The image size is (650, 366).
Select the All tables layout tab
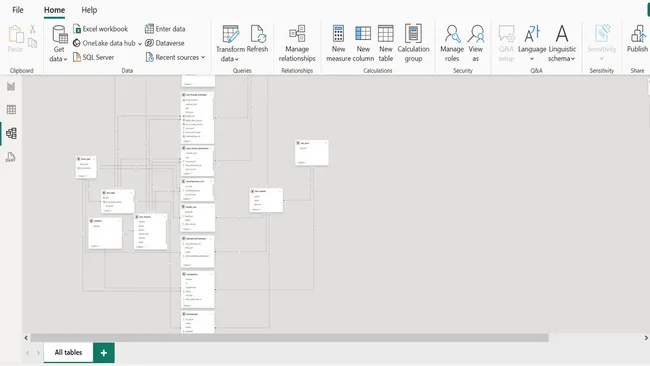point(68,352)
